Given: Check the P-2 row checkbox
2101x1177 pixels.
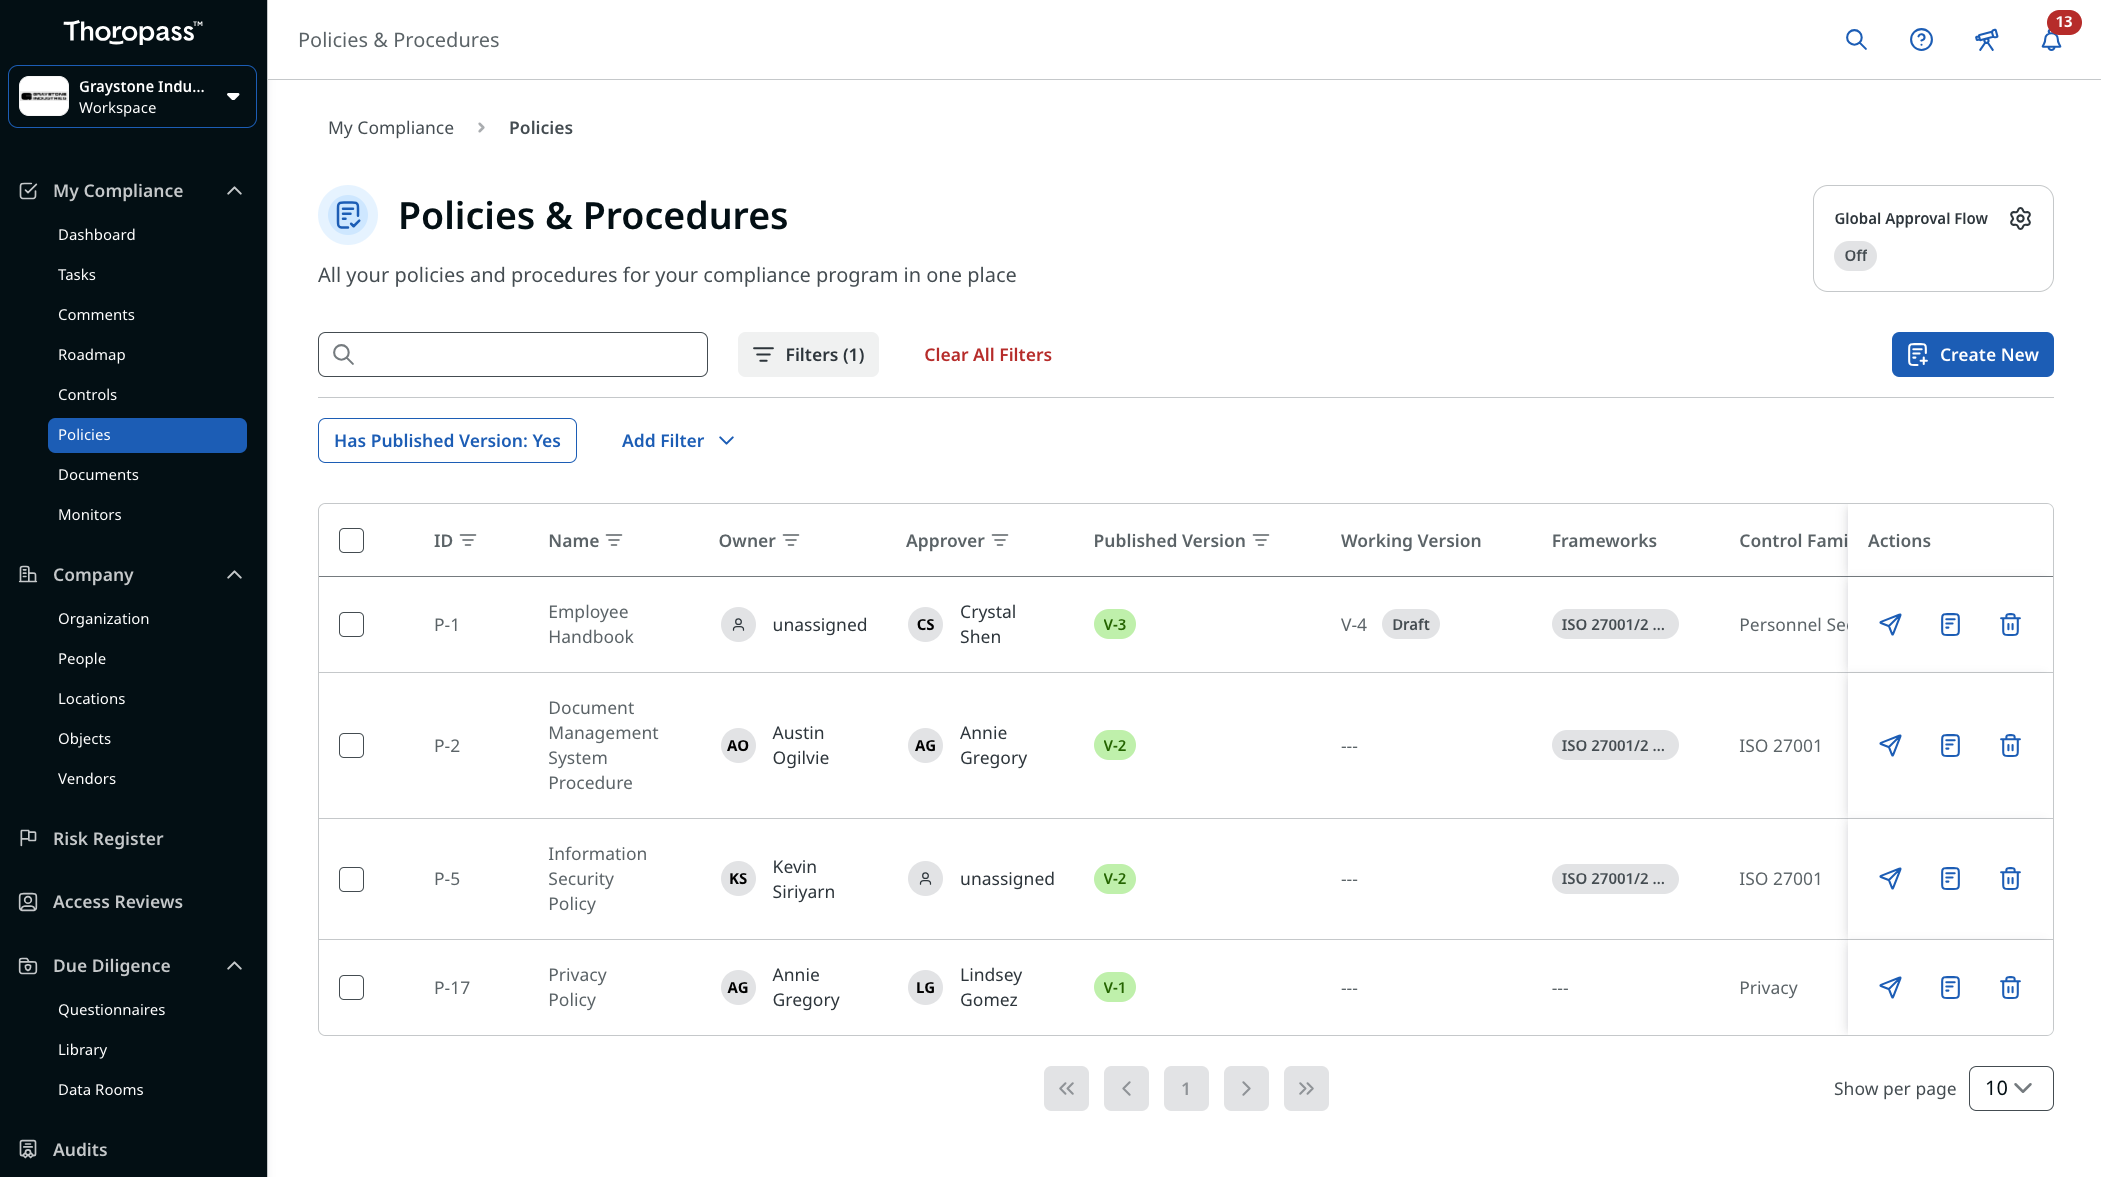Looking at the screenshot, I should click(x=351, y=746).
